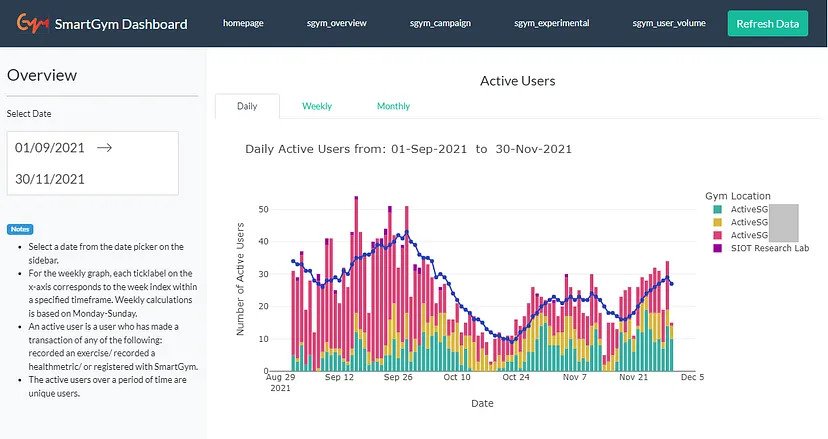Click the start date field 01/09/2021
The image size is (828, 439).
point(50,147)
